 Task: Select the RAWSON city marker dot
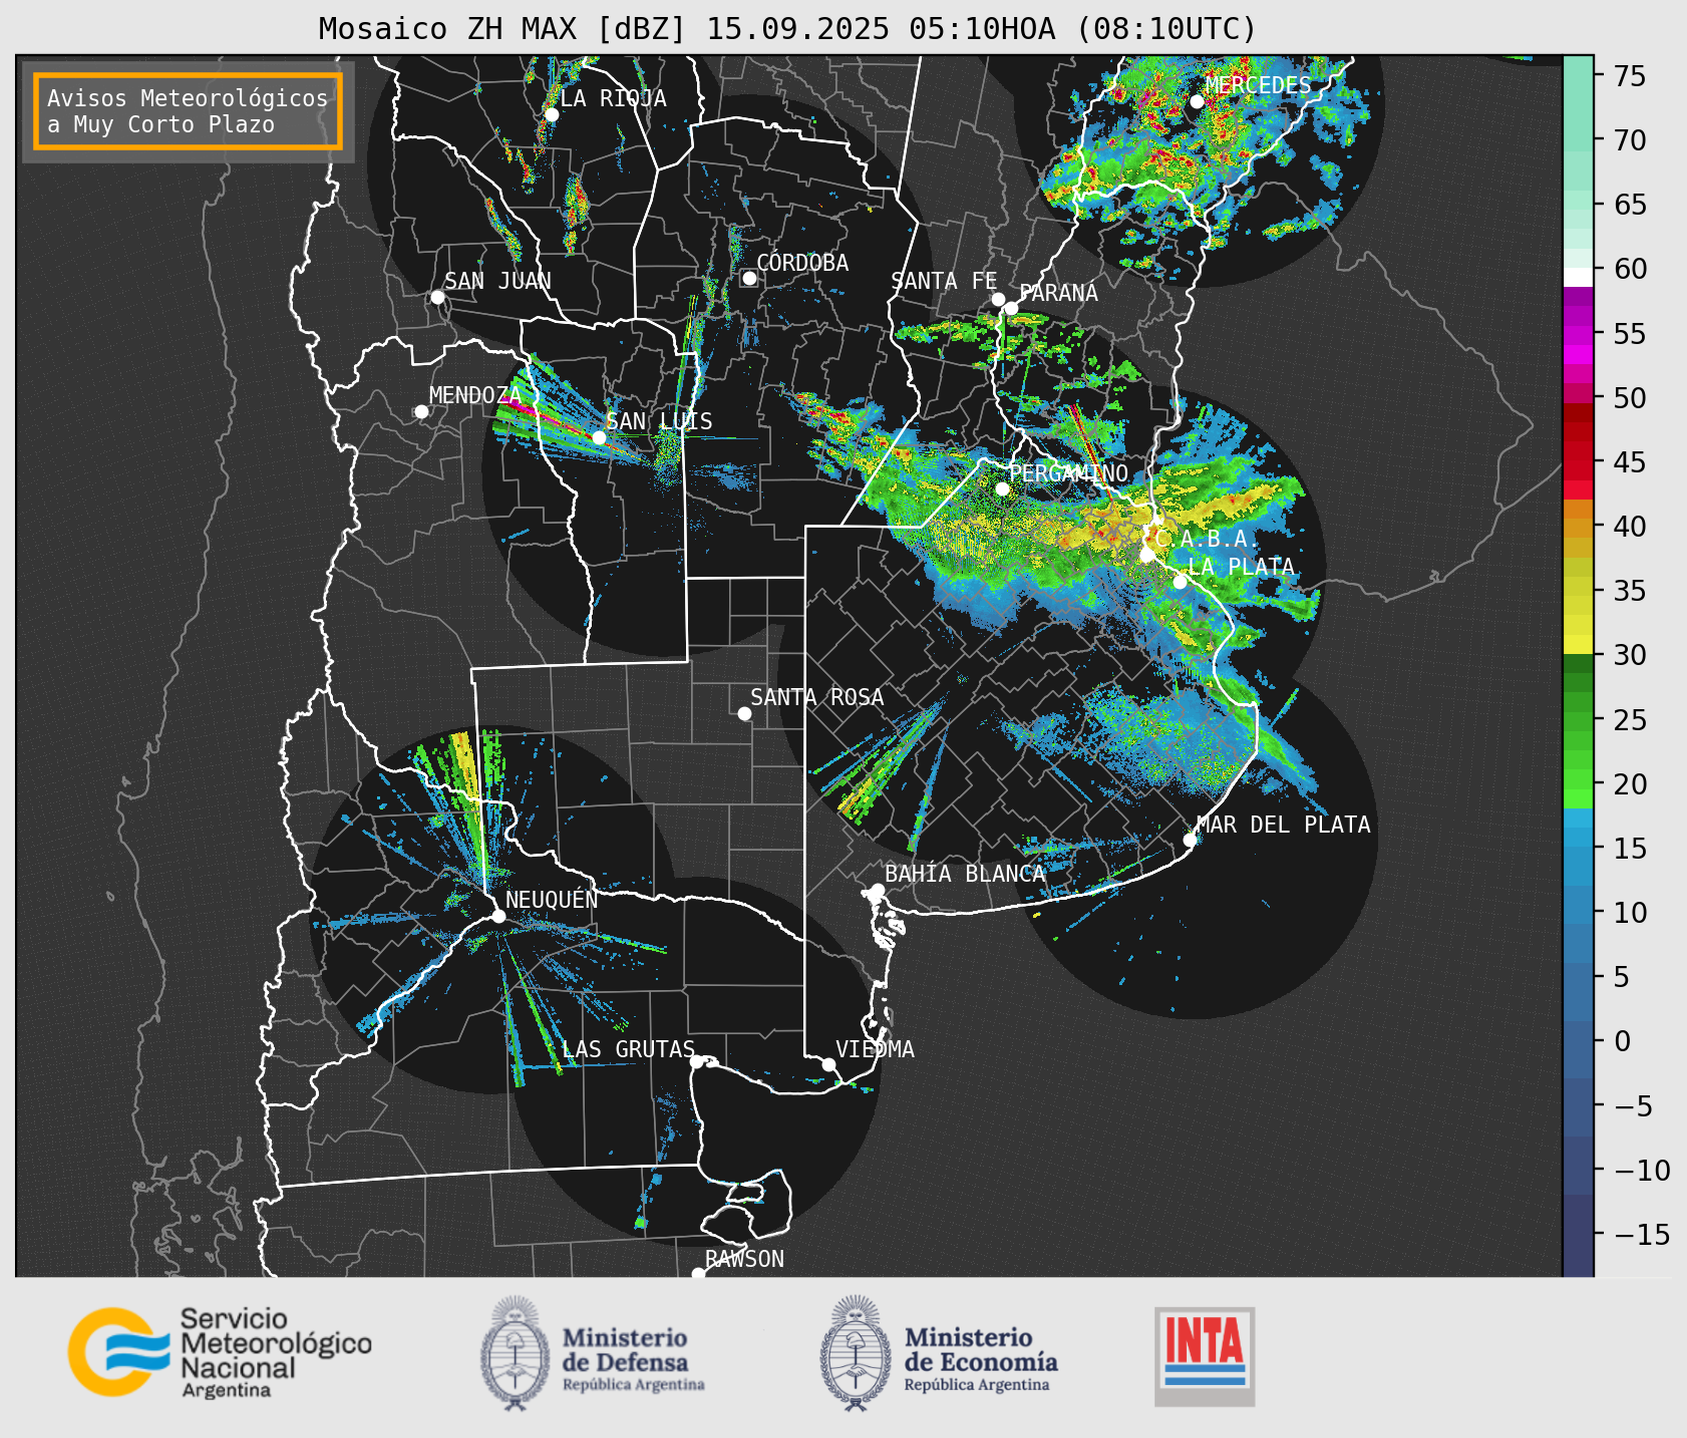click(698, 1274)
